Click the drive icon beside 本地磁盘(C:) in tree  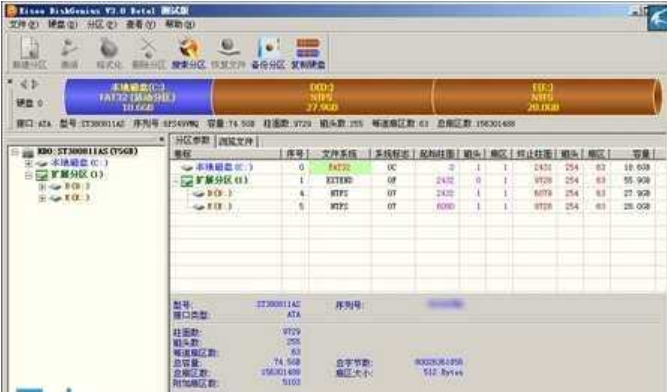(42, 163)
